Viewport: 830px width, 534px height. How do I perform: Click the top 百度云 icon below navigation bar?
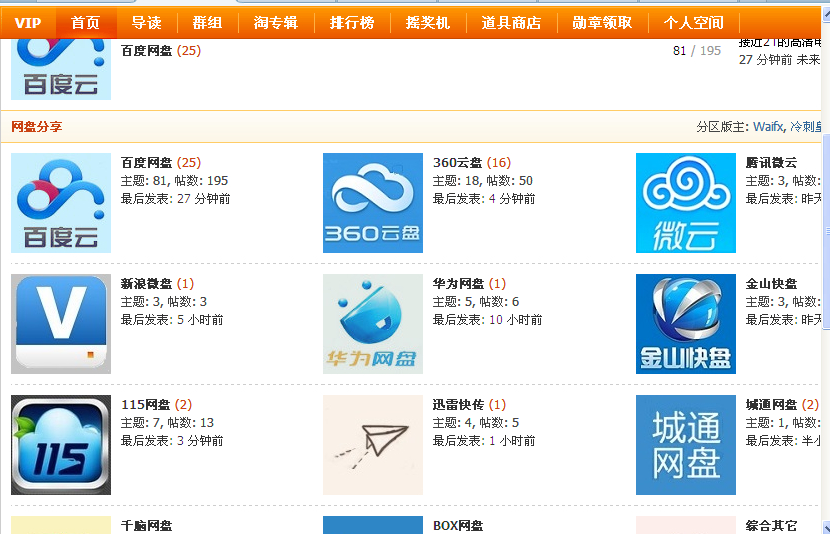[x=61, y=69]
